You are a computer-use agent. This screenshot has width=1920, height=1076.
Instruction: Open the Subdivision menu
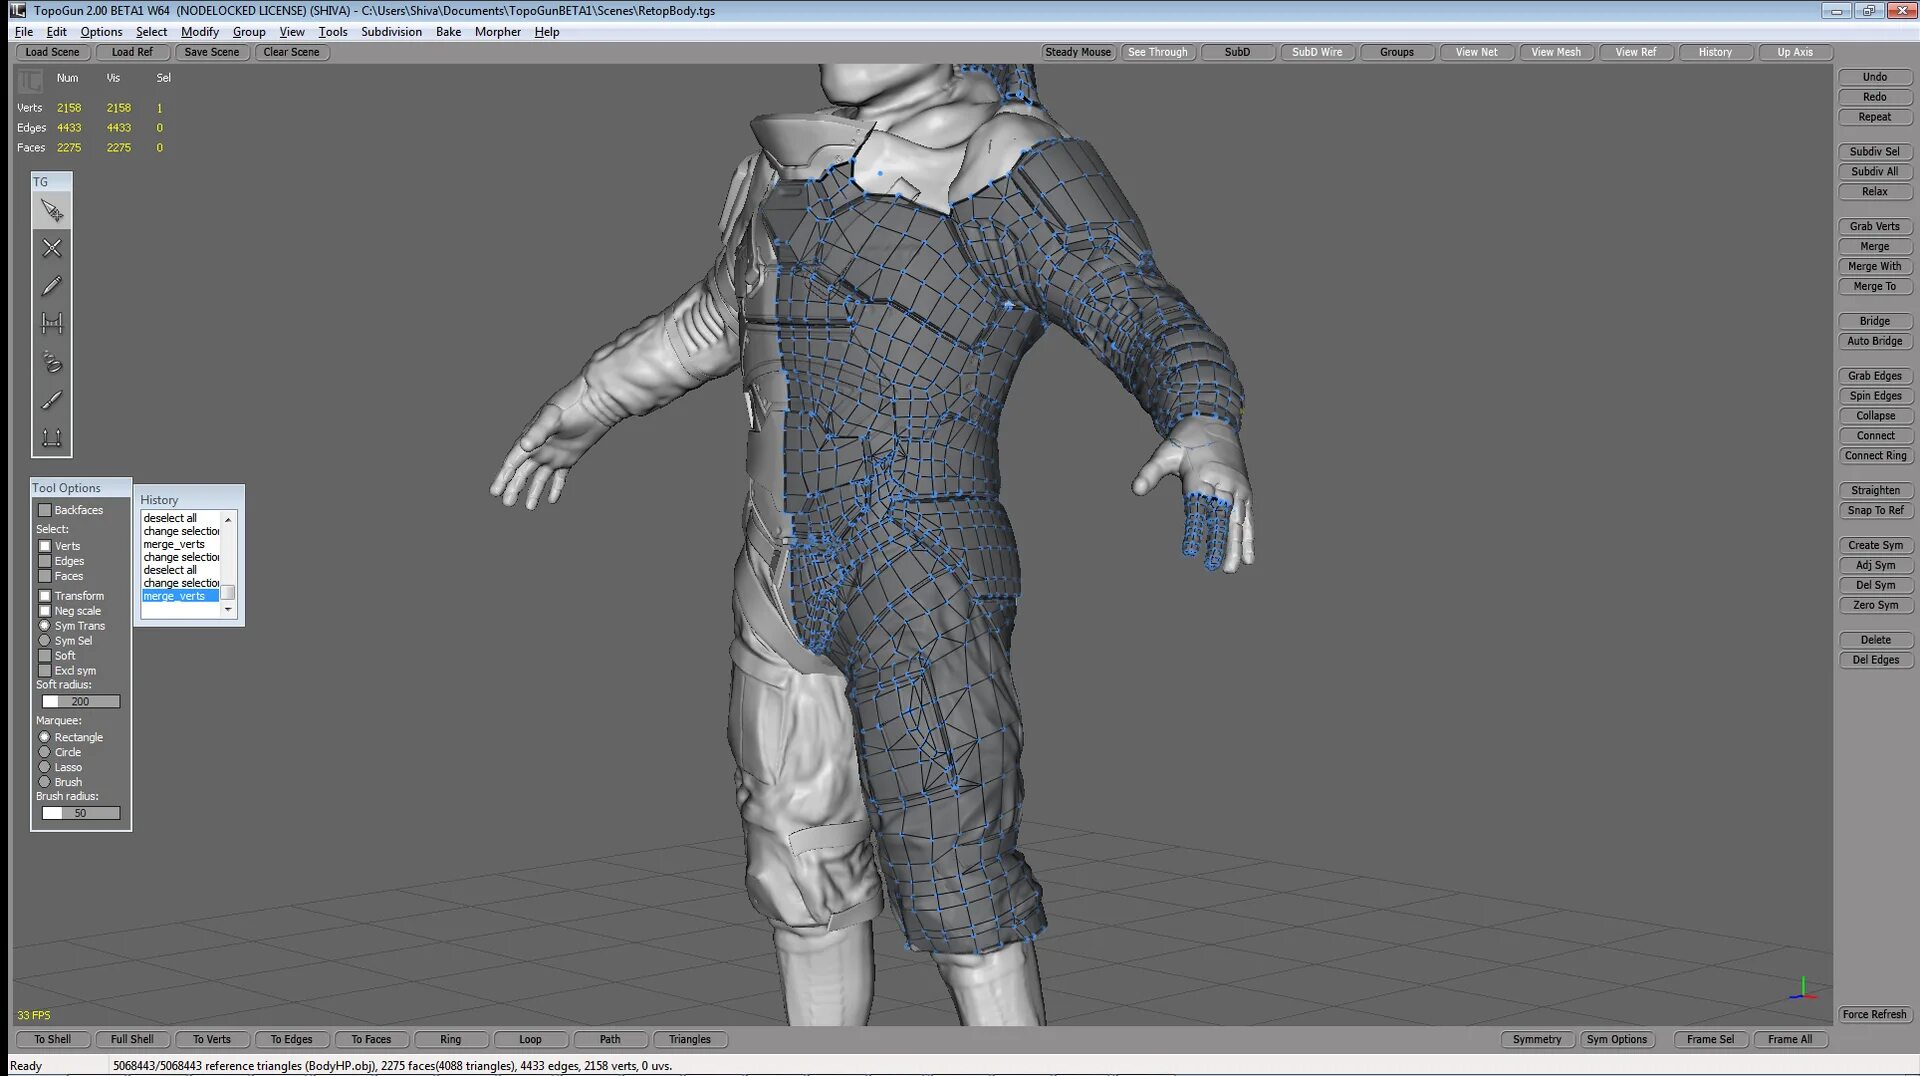[x=391, y=32]
